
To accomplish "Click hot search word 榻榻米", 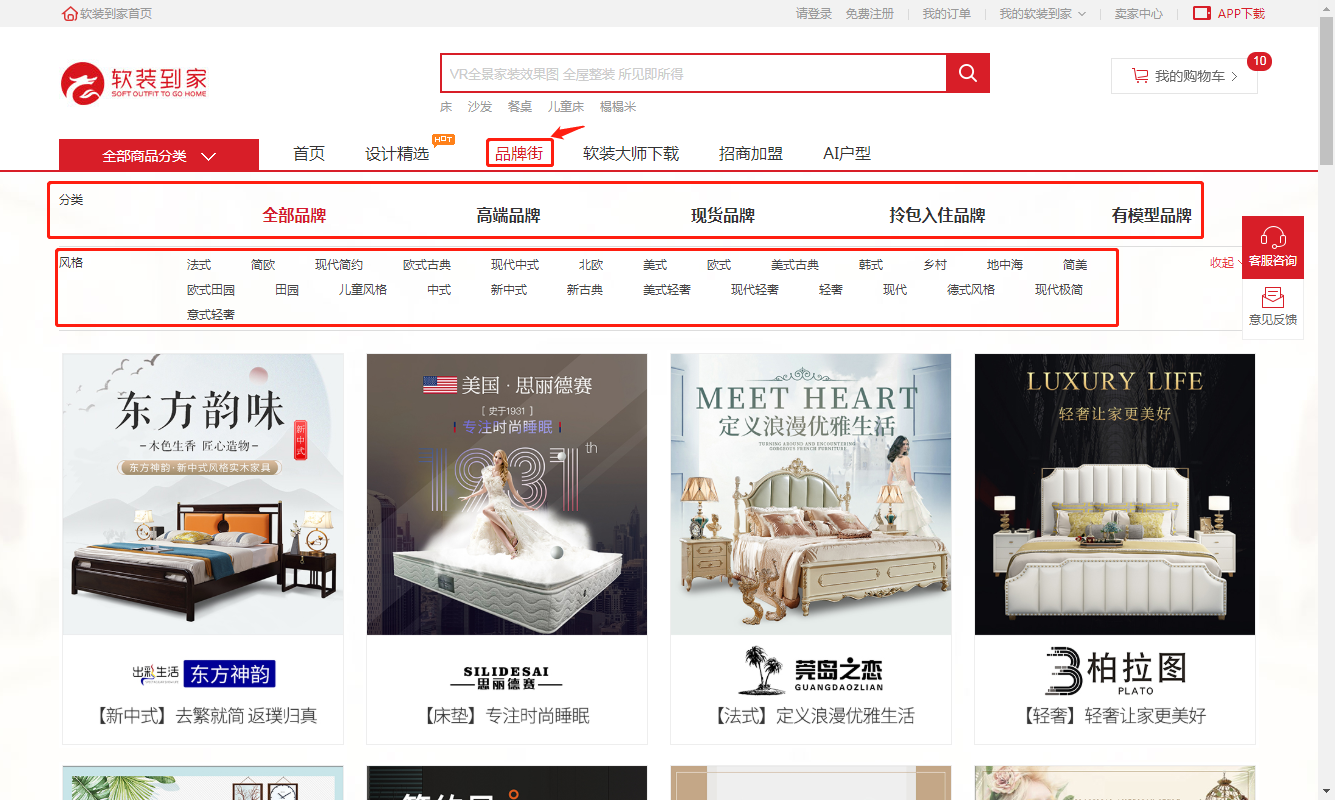I will point(618,106).
